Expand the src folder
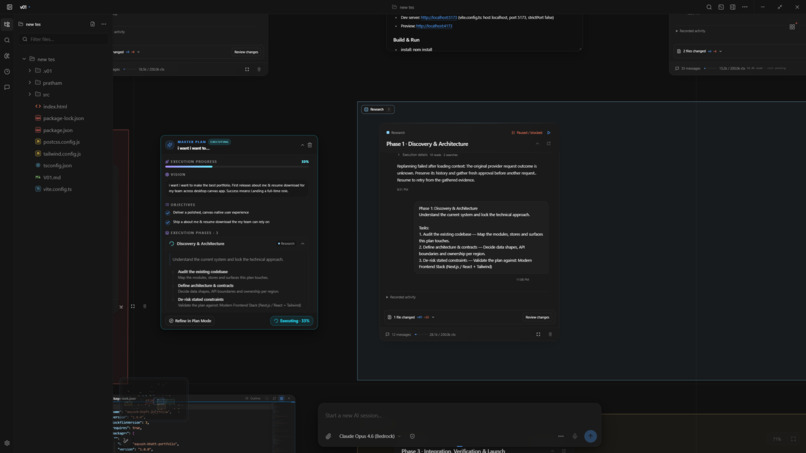 pyautogui.click(x=30, y=95)
